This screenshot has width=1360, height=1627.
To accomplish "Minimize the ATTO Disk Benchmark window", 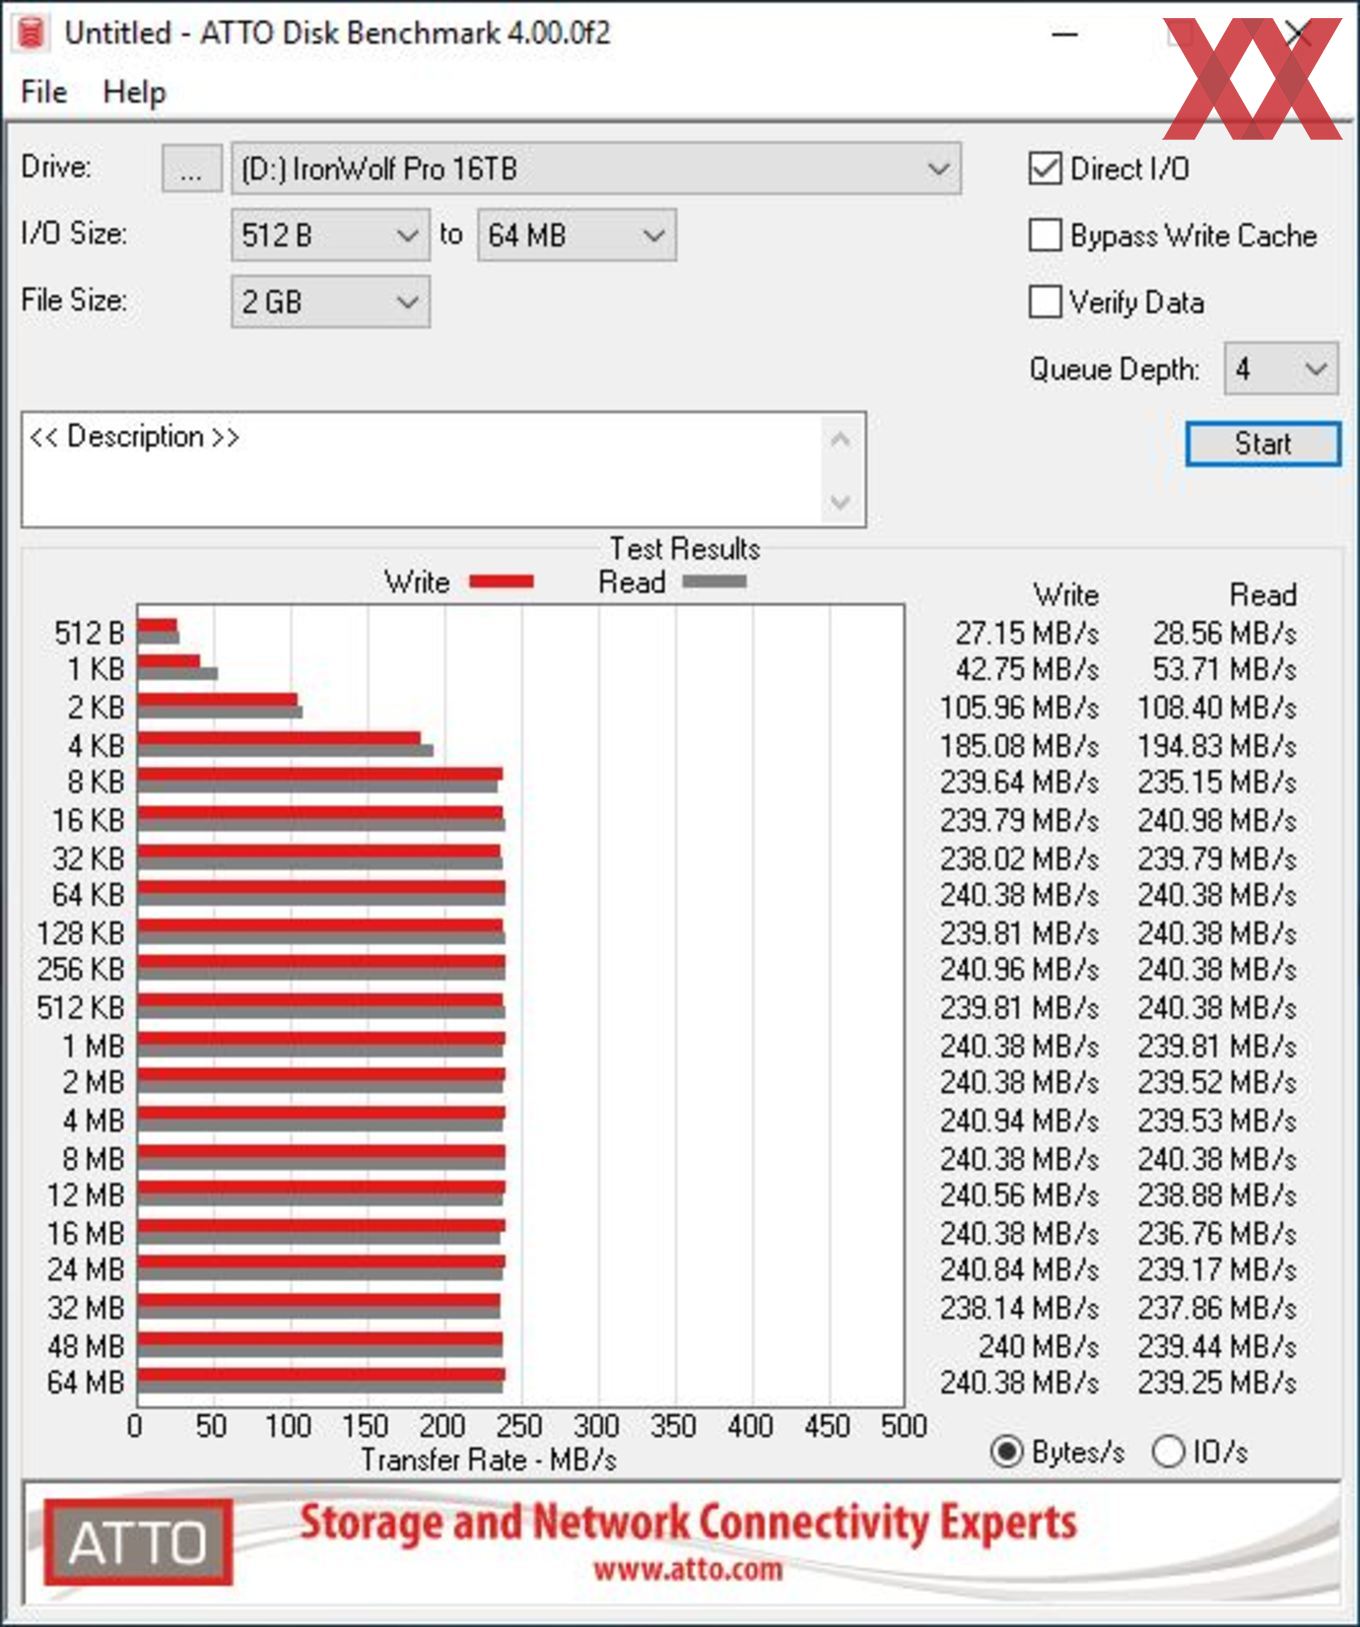I will 1066,34.
